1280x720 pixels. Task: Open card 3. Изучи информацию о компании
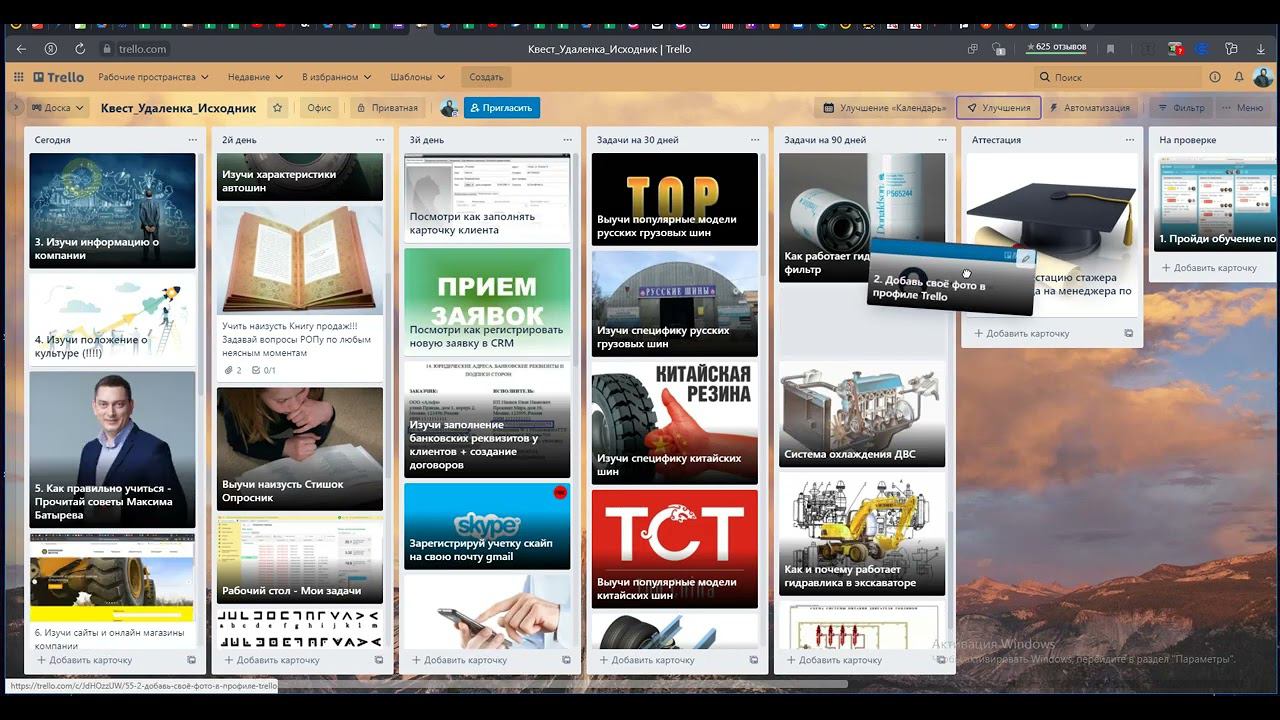tap(112, 211)
